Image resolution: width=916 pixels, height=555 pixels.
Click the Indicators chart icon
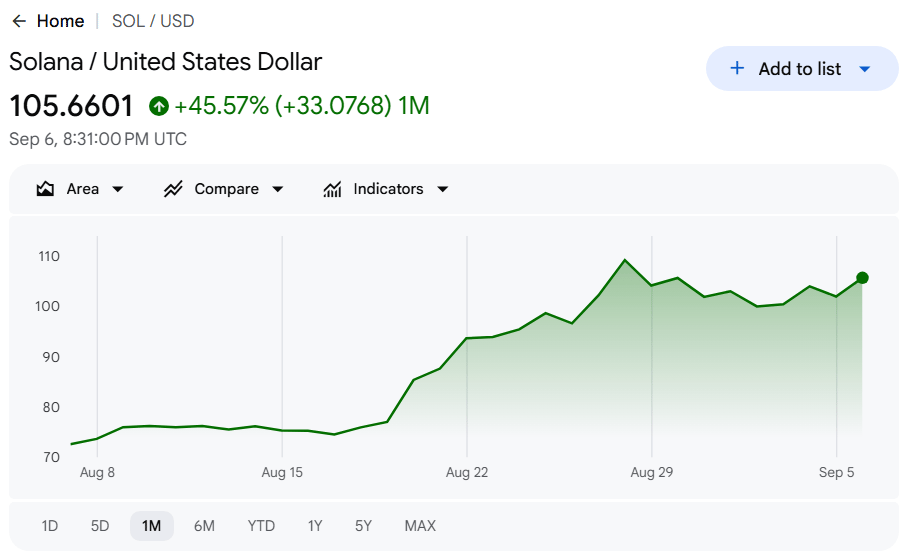(332, 189)
